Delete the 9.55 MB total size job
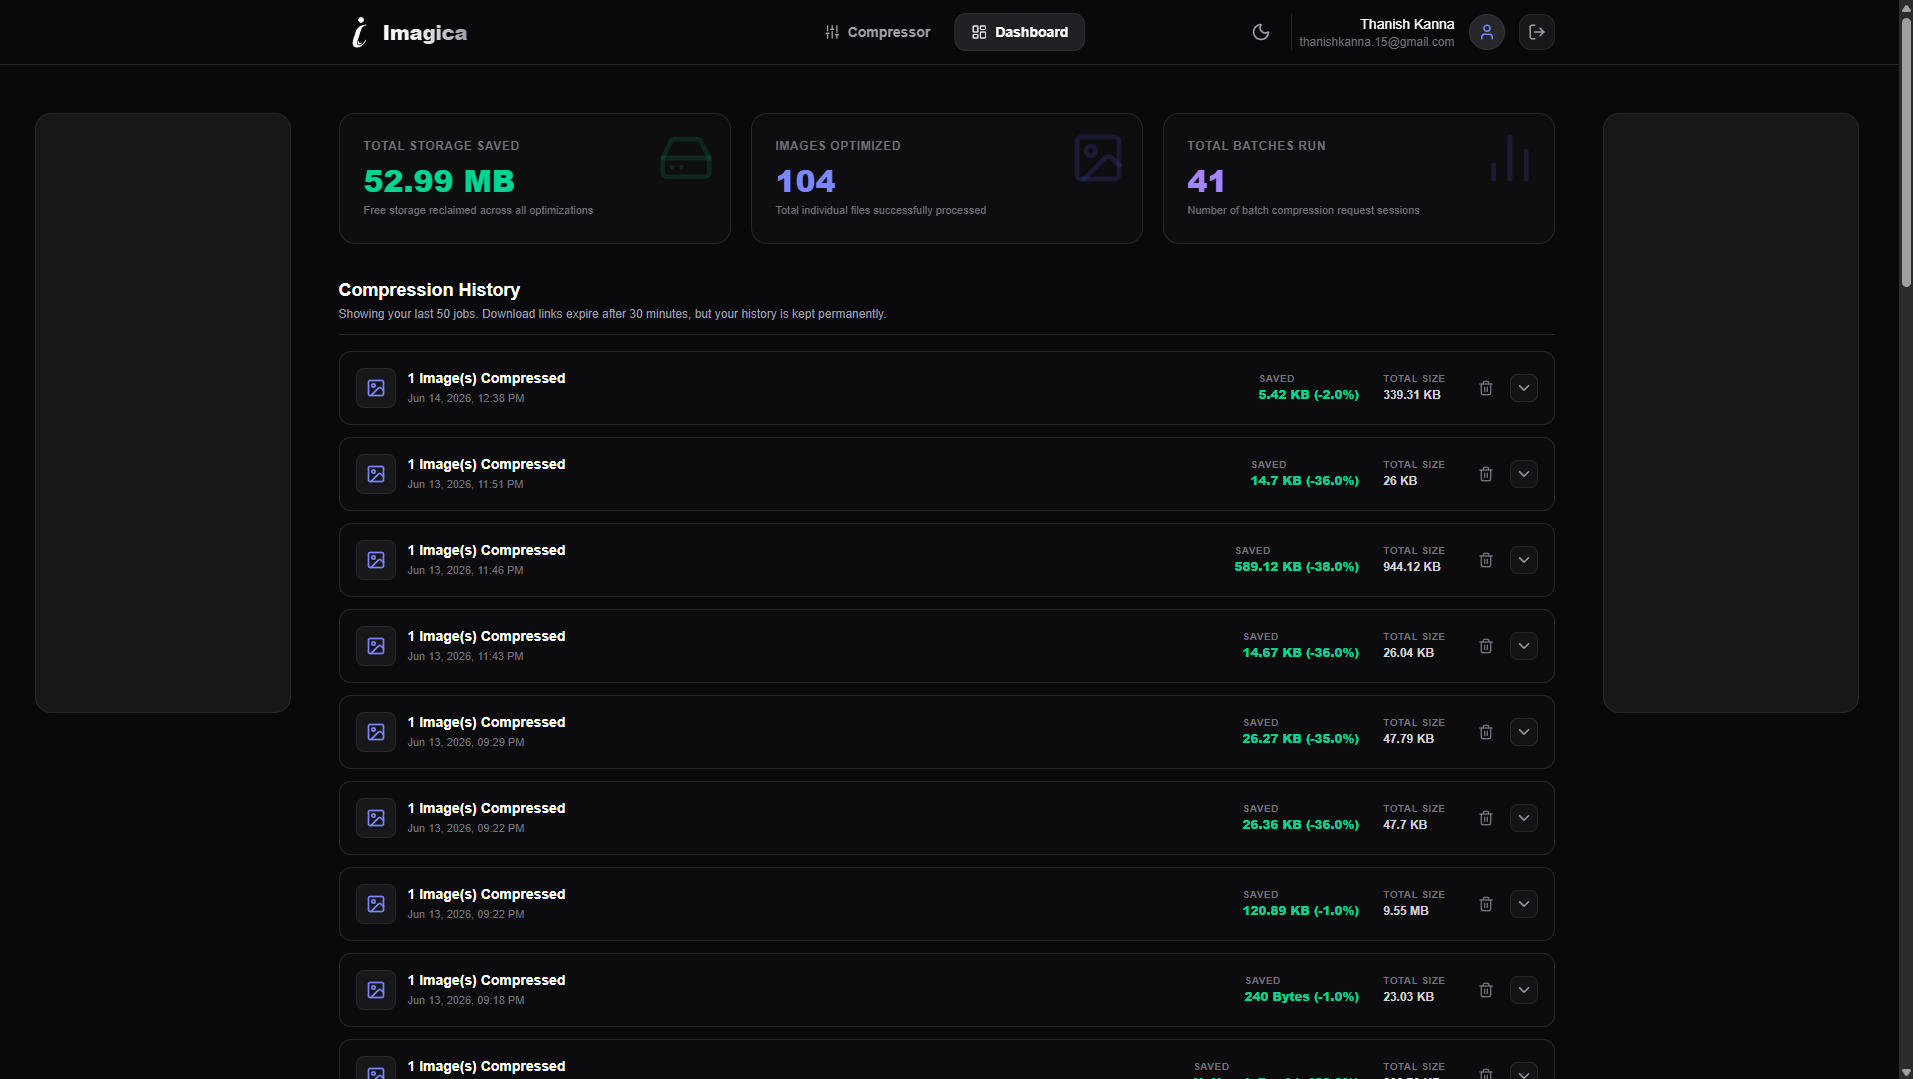This screenshot has height=1079, width=1913. click(1486, 904)
